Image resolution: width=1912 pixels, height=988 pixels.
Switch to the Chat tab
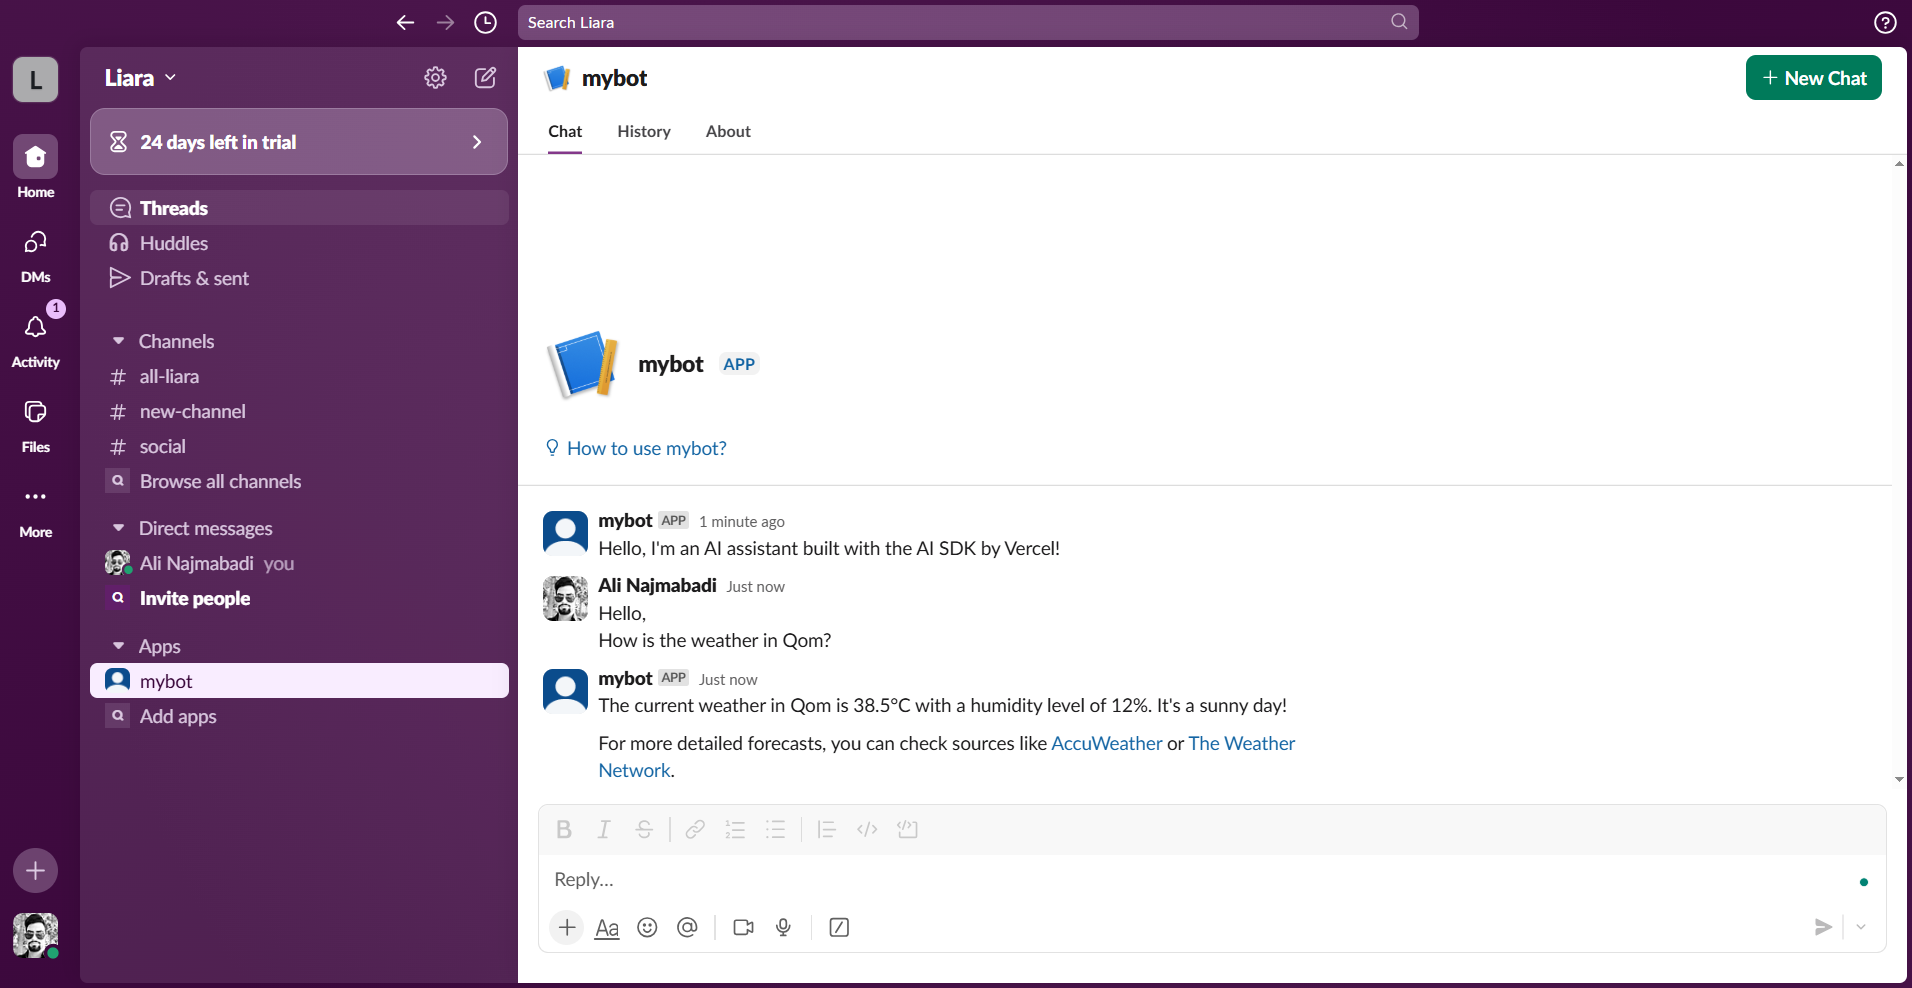click(565, 132)
